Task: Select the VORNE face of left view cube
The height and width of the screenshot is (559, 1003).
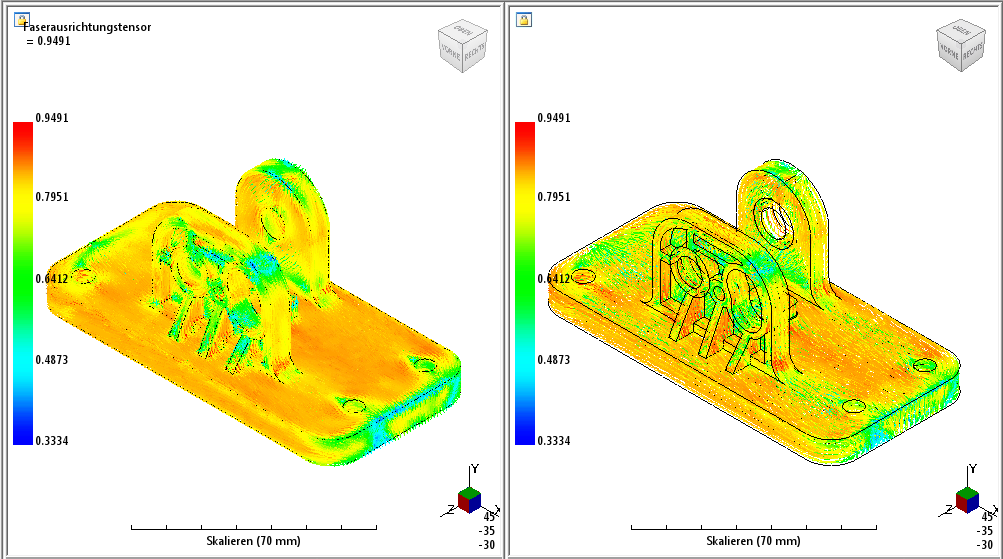Action: pyautogui.click(x=450, y=54)
